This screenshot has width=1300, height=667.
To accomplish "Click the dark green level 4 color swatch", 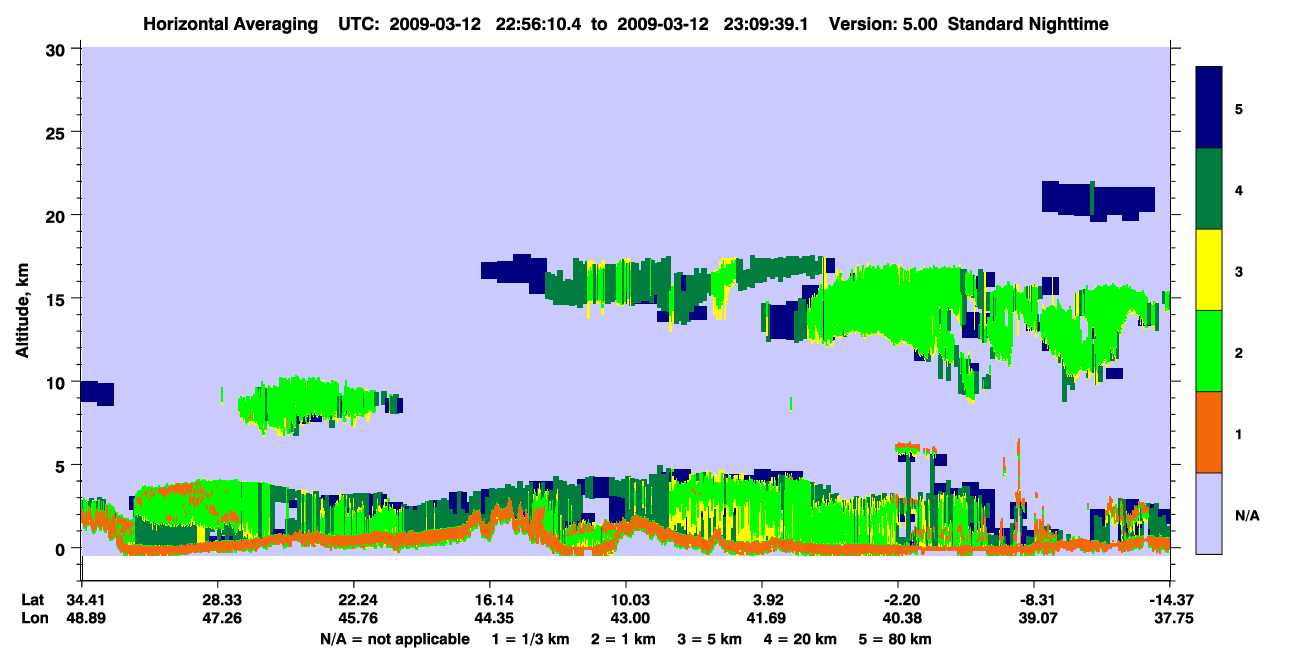I will pyautogui.click(x=1209, y=189).
